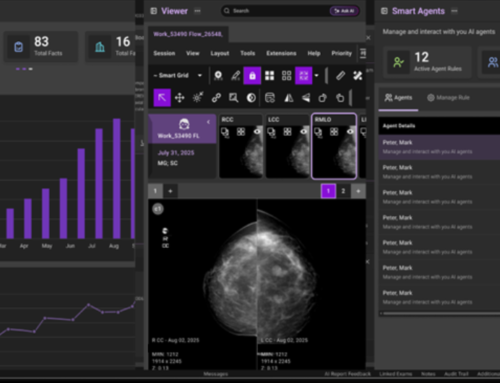Click the Smart Agents panel title icon
Image resolution: width=500 pixels, height=383 pixels.
coord(384,11)
